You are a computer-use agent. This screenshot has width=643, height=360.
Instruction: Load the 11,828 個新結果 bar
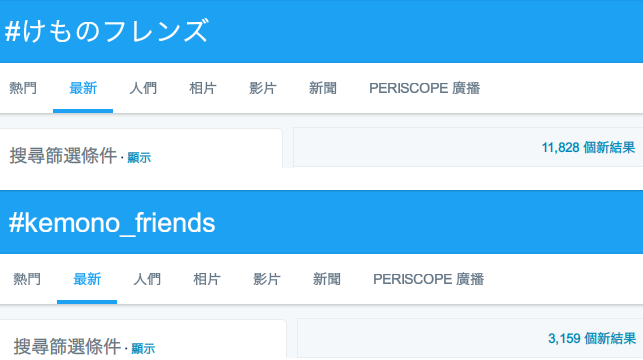[x=468, y=147]
